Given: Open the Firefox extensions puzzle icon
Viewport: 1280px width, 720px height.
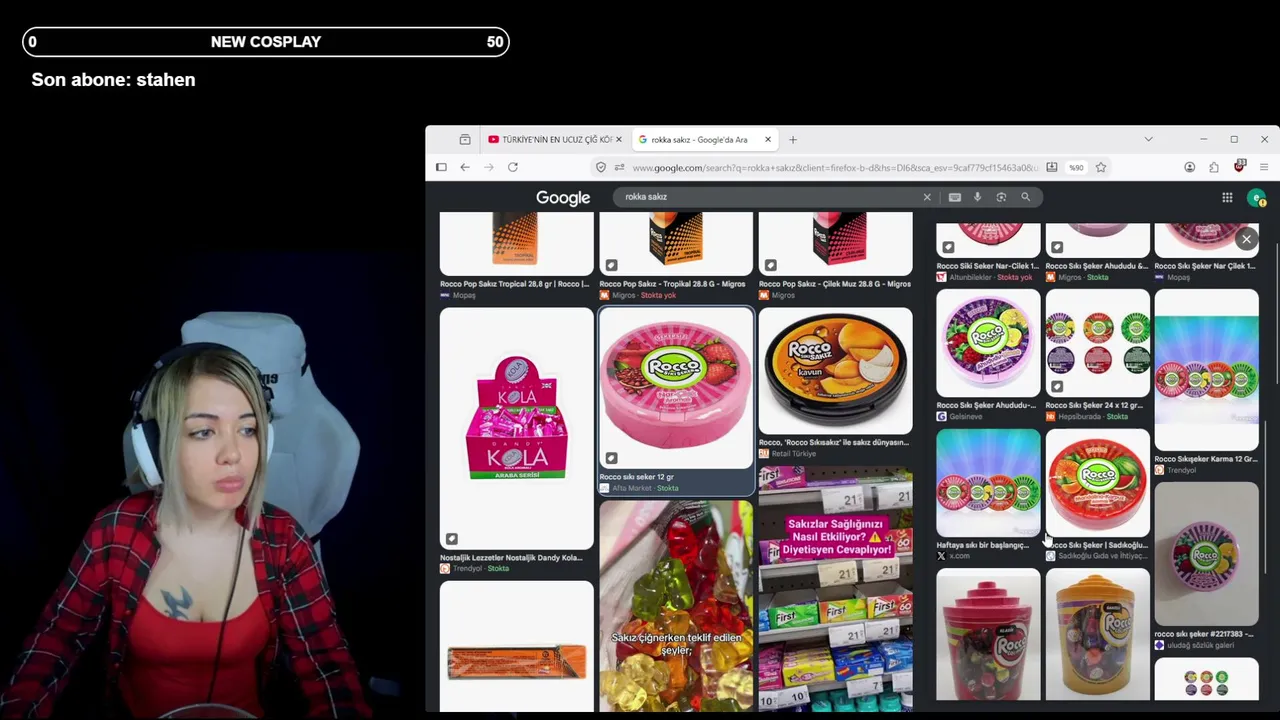Looking at the screenshot, I should click(x=1214, y=167).
